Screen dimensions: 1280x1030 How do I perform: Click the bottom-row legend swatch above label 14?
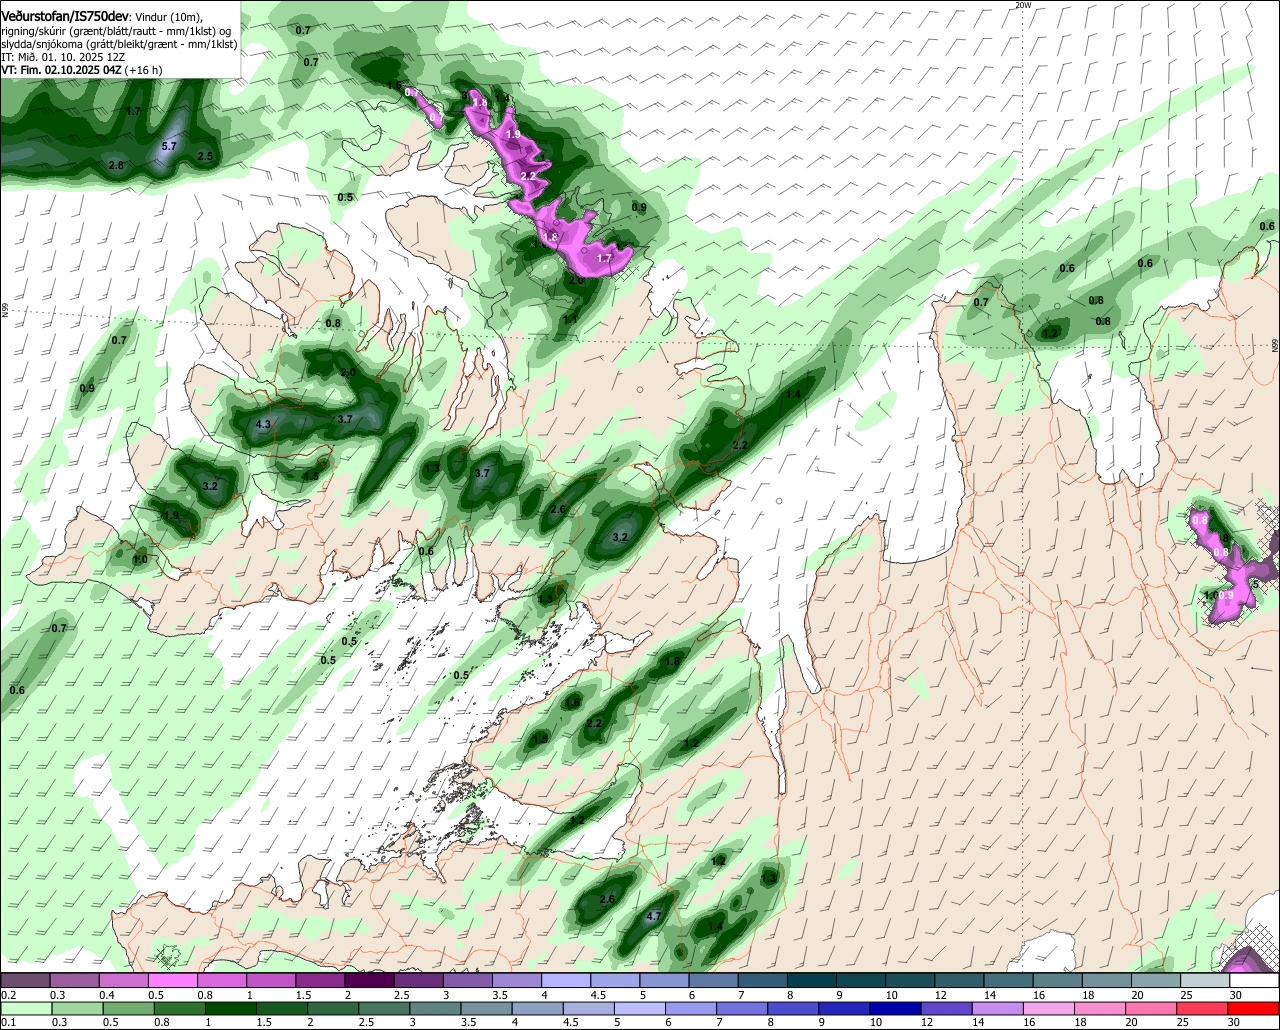998,1009
